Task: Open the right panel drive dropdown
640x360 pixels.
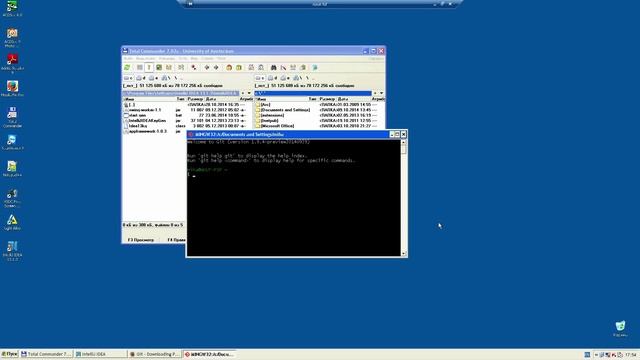Action: 260,78
